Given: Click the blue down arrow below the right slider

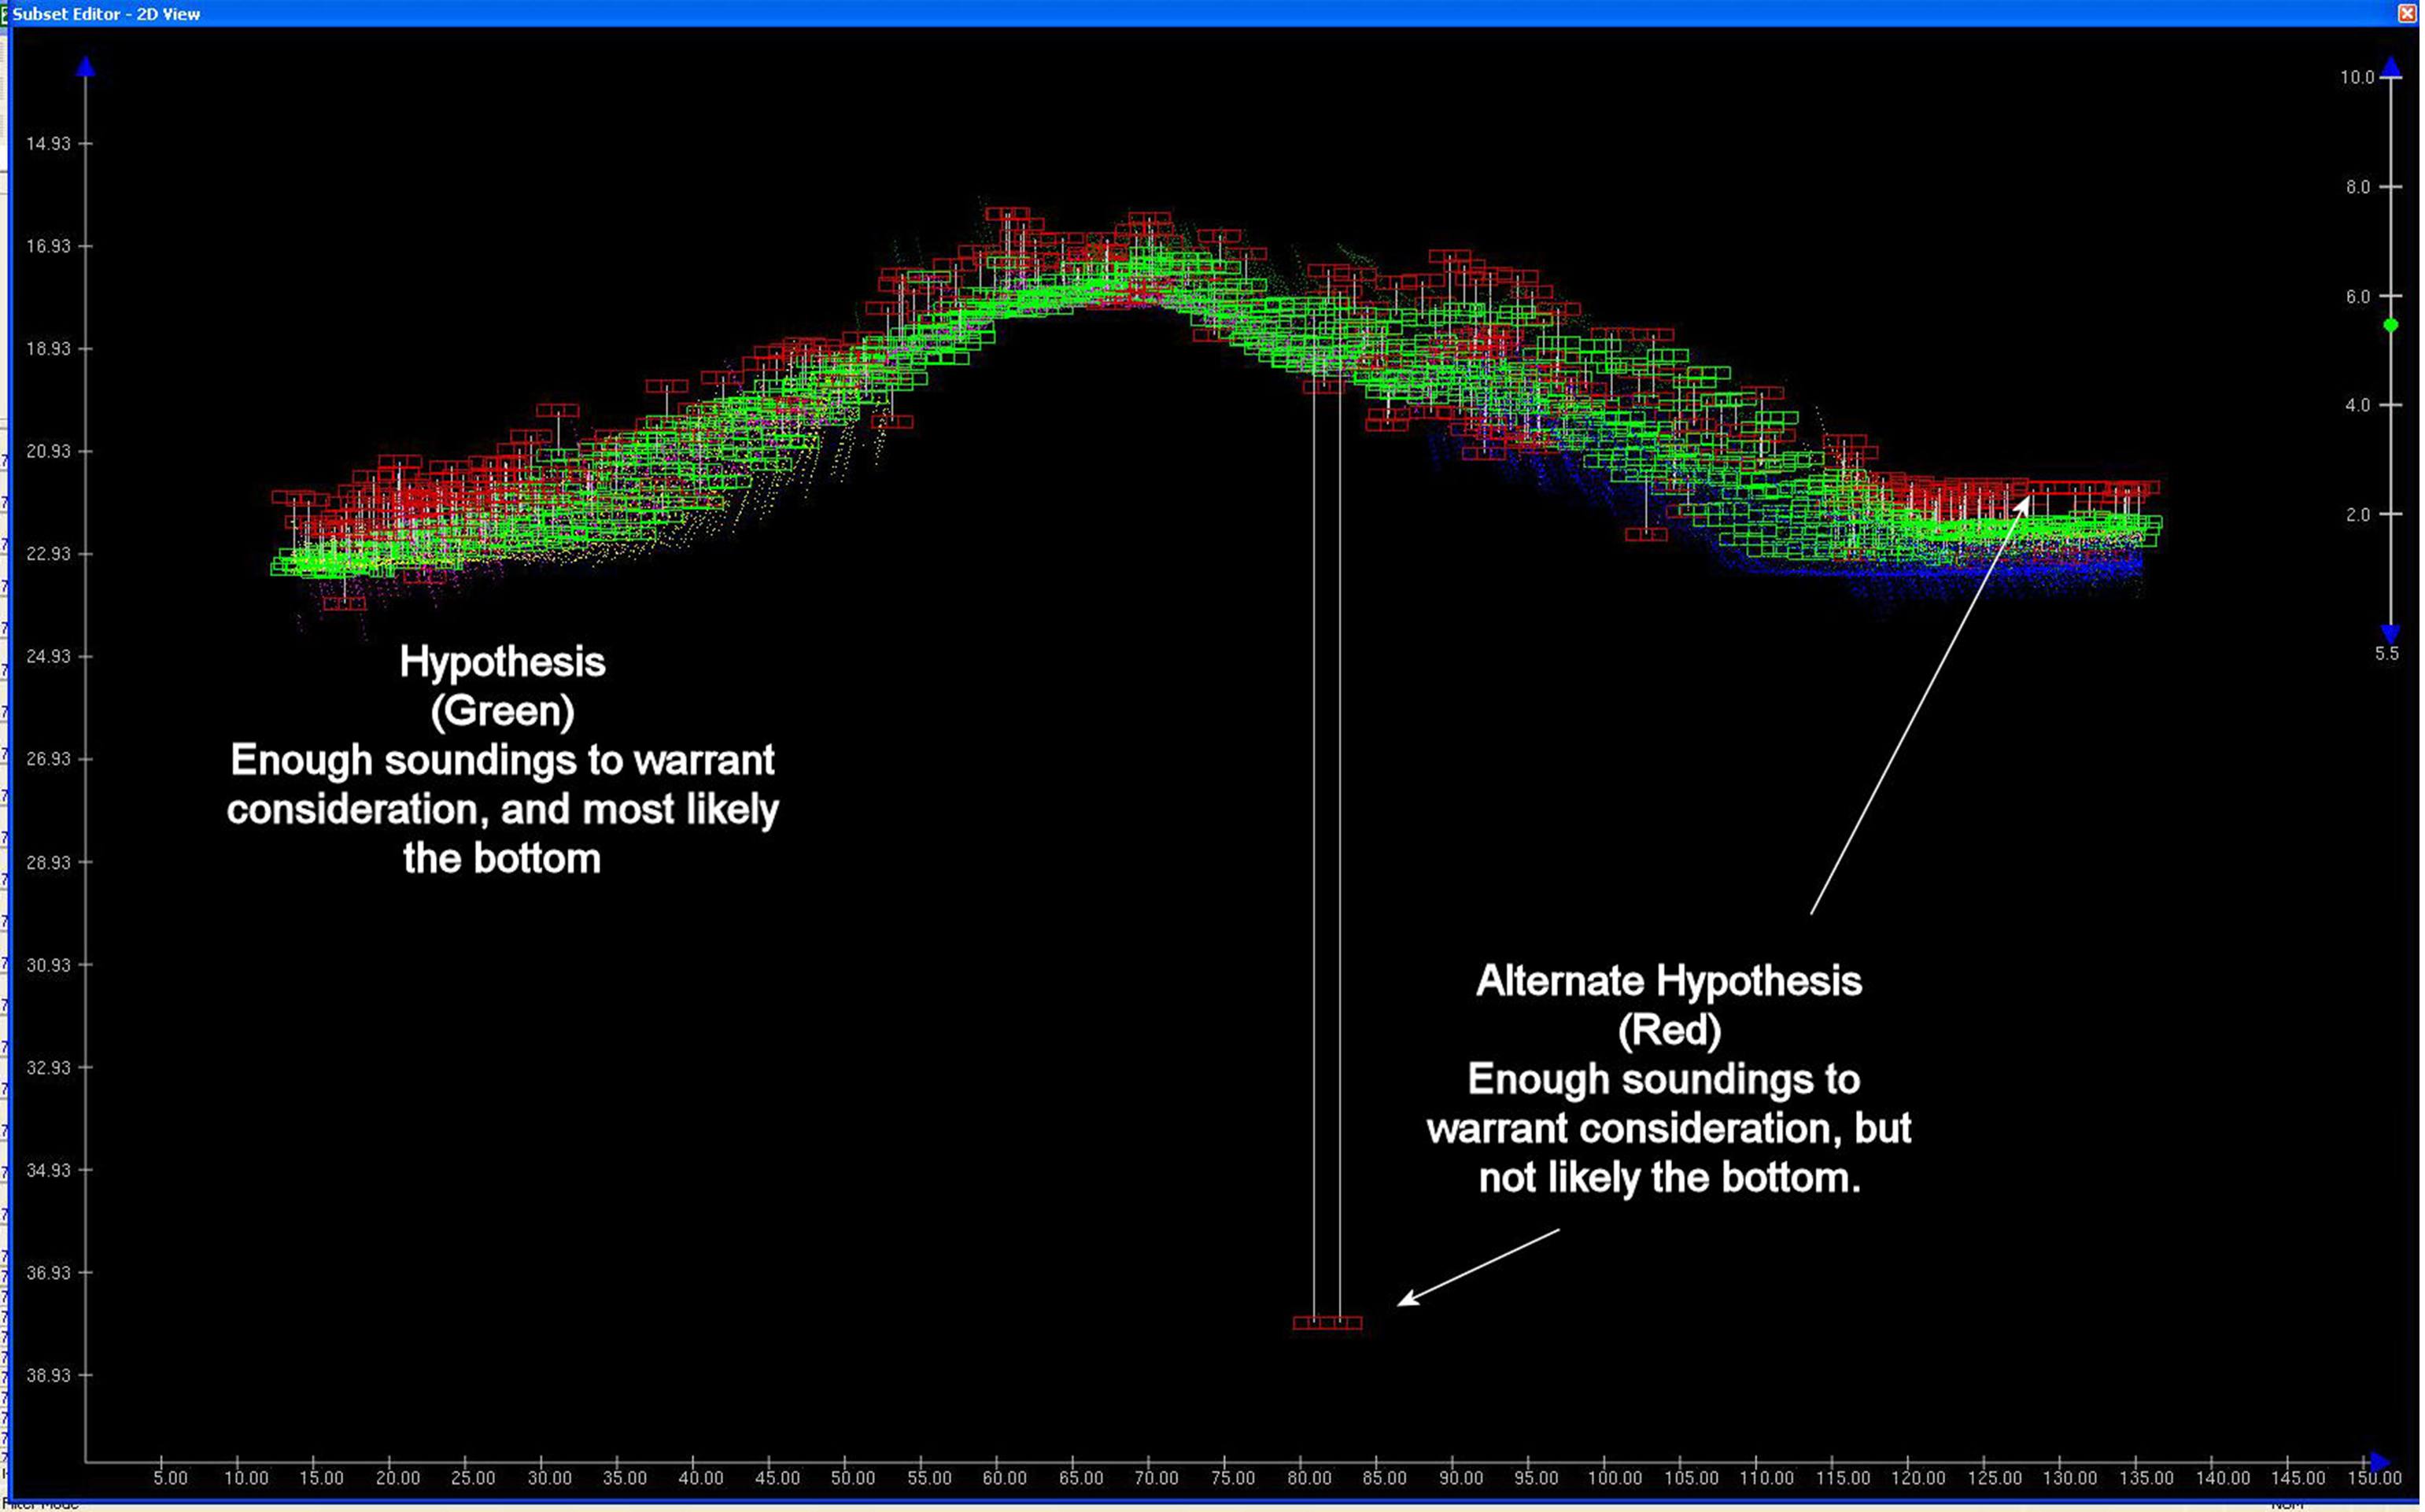Looking at the screenshot, I should pyautogui.click(x=2391, y=634).
